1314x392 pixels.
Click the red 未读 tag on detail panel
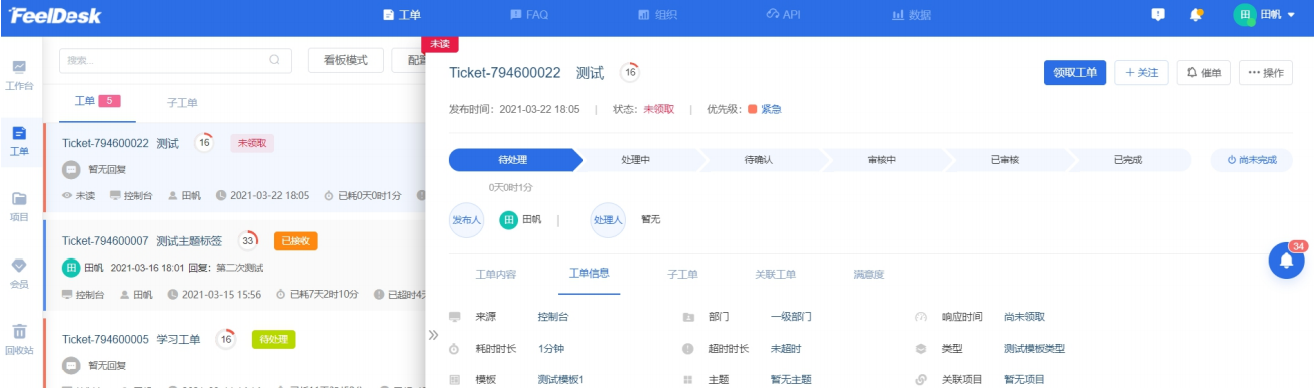(440, 44)
